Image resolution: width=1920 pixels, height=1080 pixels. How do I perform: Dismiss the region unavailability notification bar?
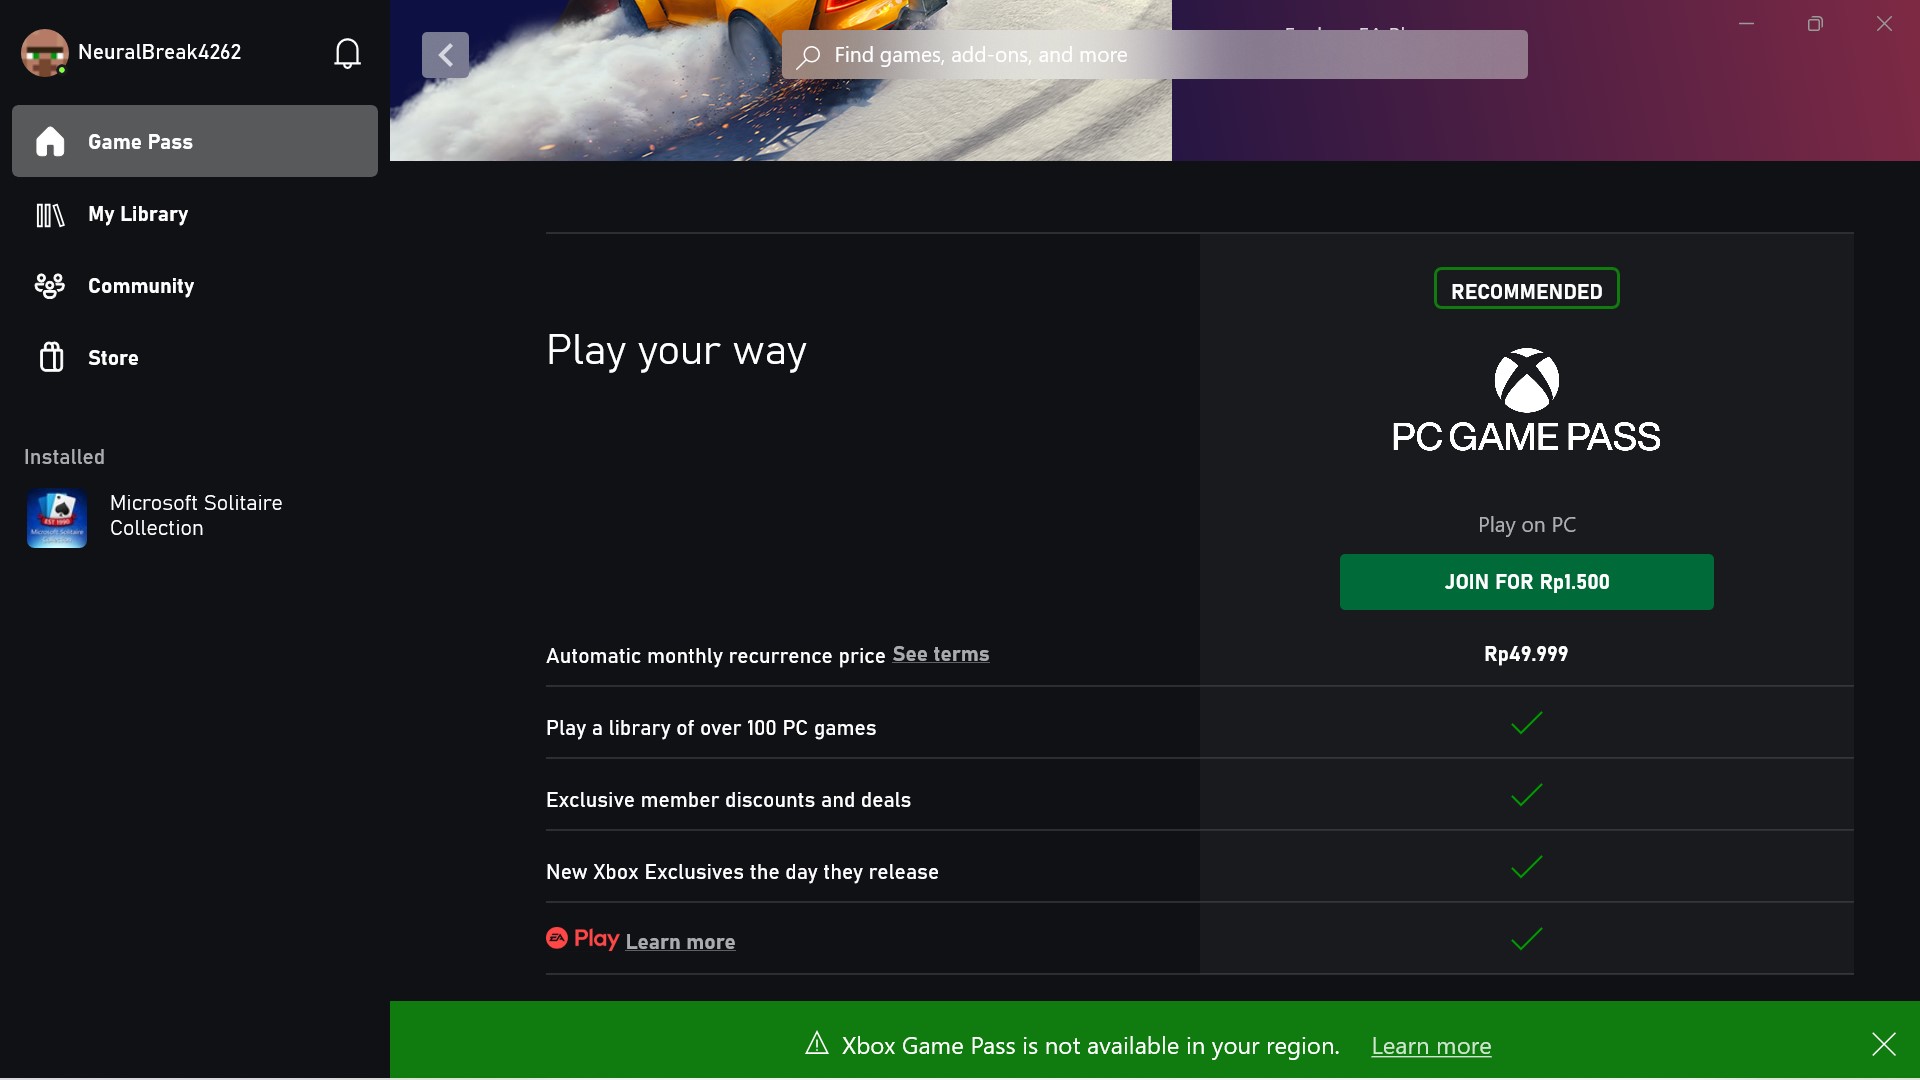[x=1884, y=1043]
